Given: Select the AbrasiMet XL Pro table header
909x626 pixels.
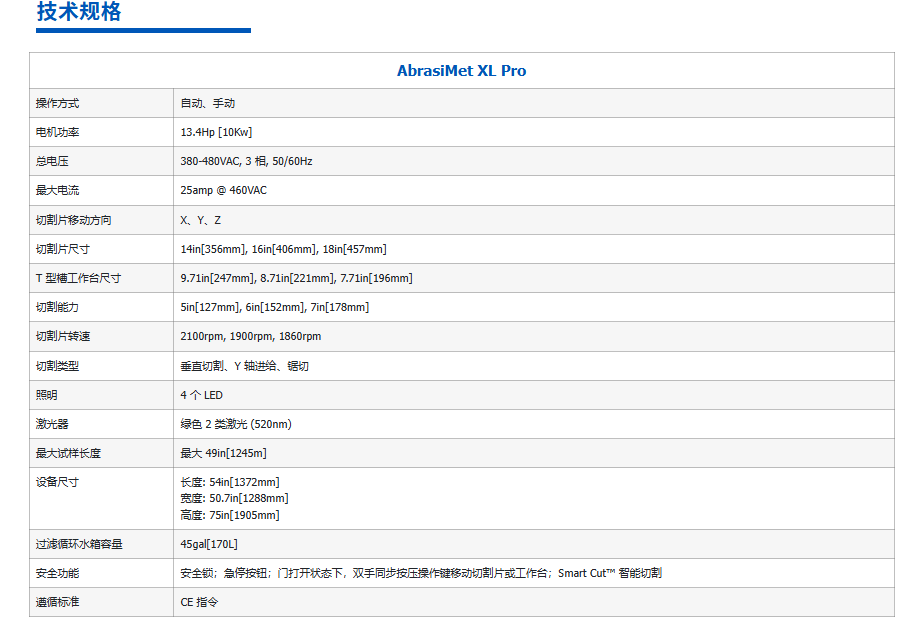Looking at the screenshot, I should [461, 71].
